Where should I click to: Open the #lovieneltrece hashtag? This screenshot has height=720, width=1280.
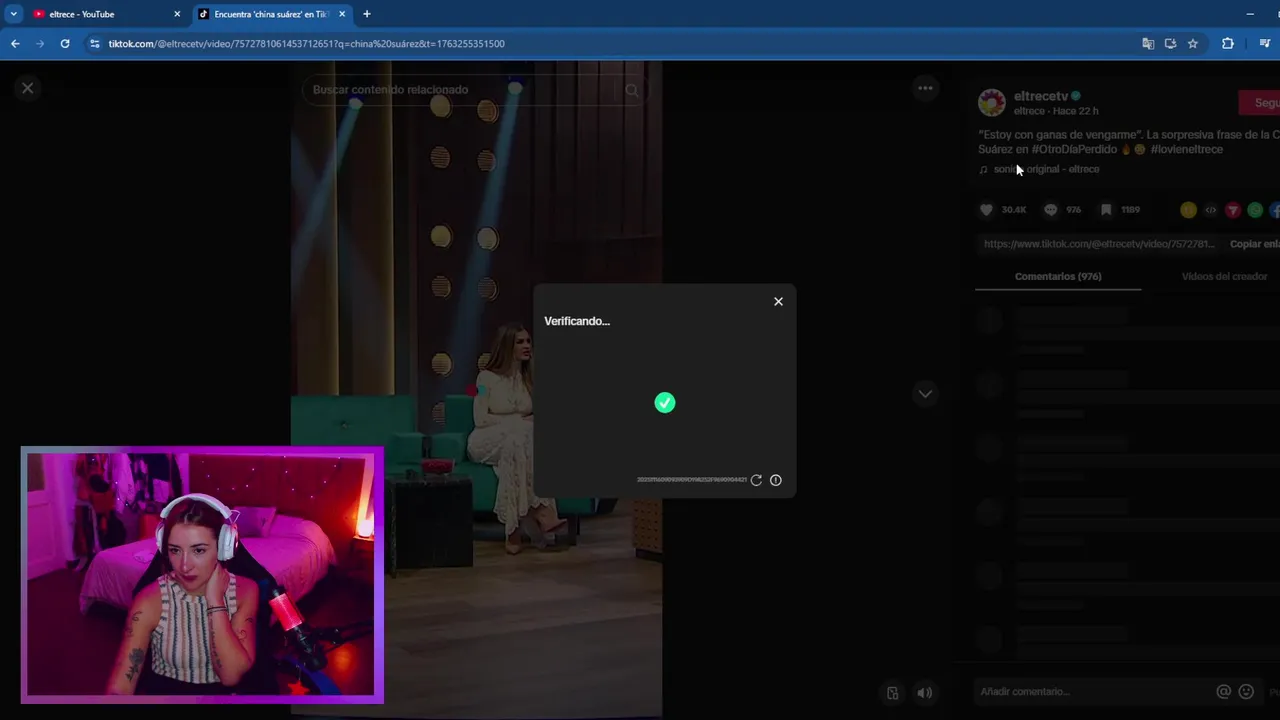pos(1186,149)
